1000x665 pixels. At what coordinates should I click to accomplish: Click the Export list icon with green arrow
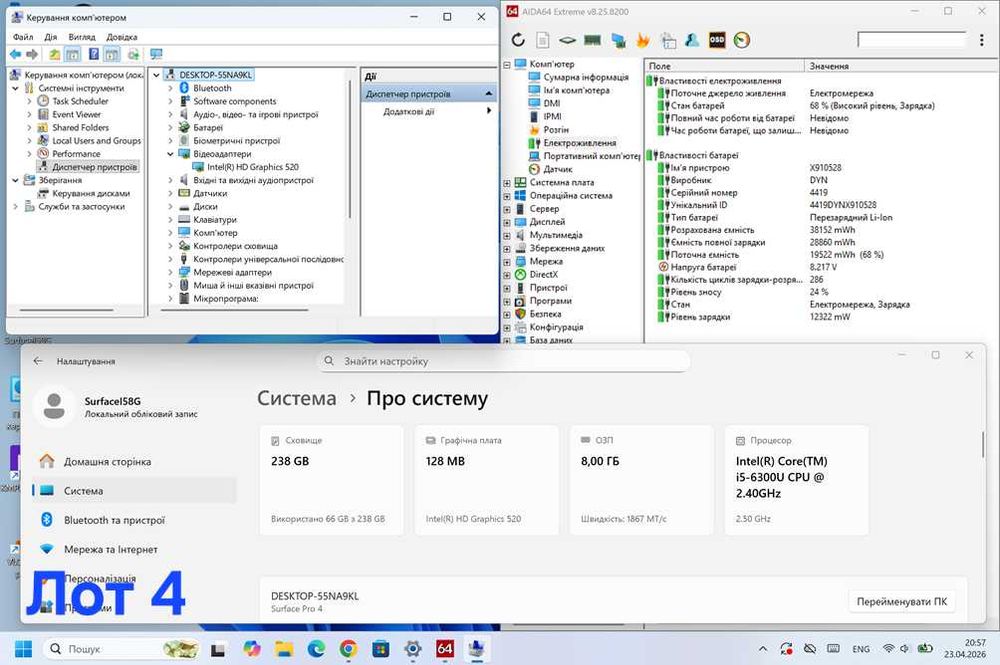[133, 54]
